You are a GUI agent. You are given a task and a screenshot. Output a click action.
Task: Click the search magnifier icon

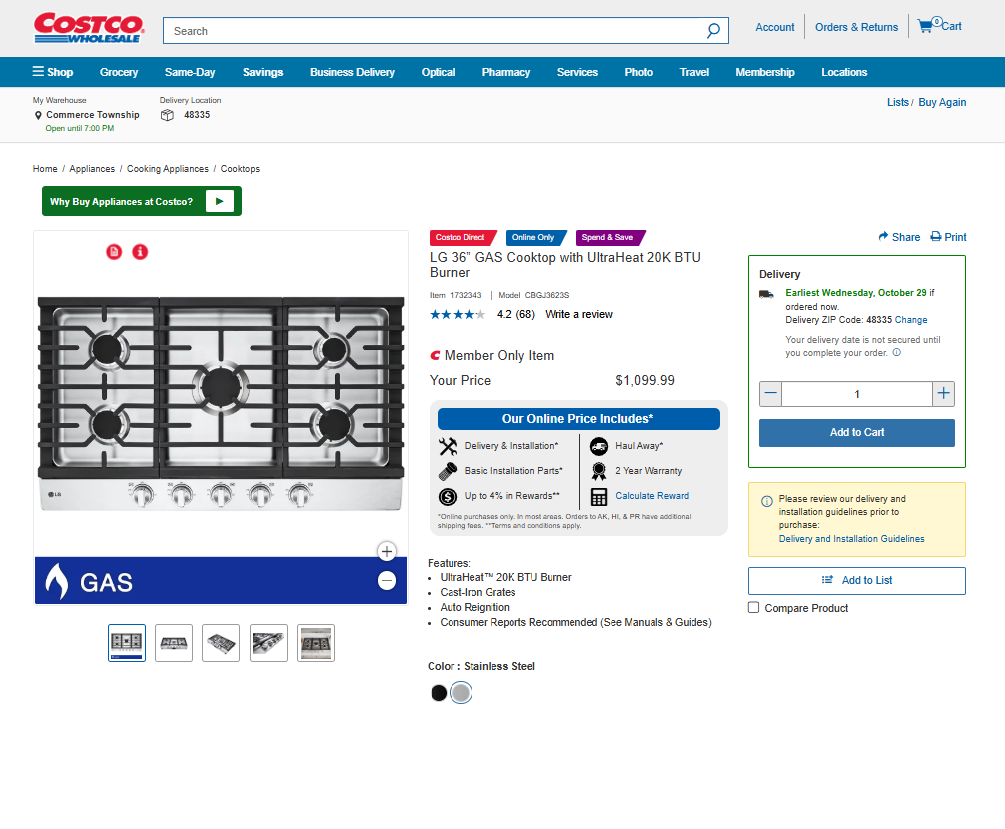click(713, 31)
